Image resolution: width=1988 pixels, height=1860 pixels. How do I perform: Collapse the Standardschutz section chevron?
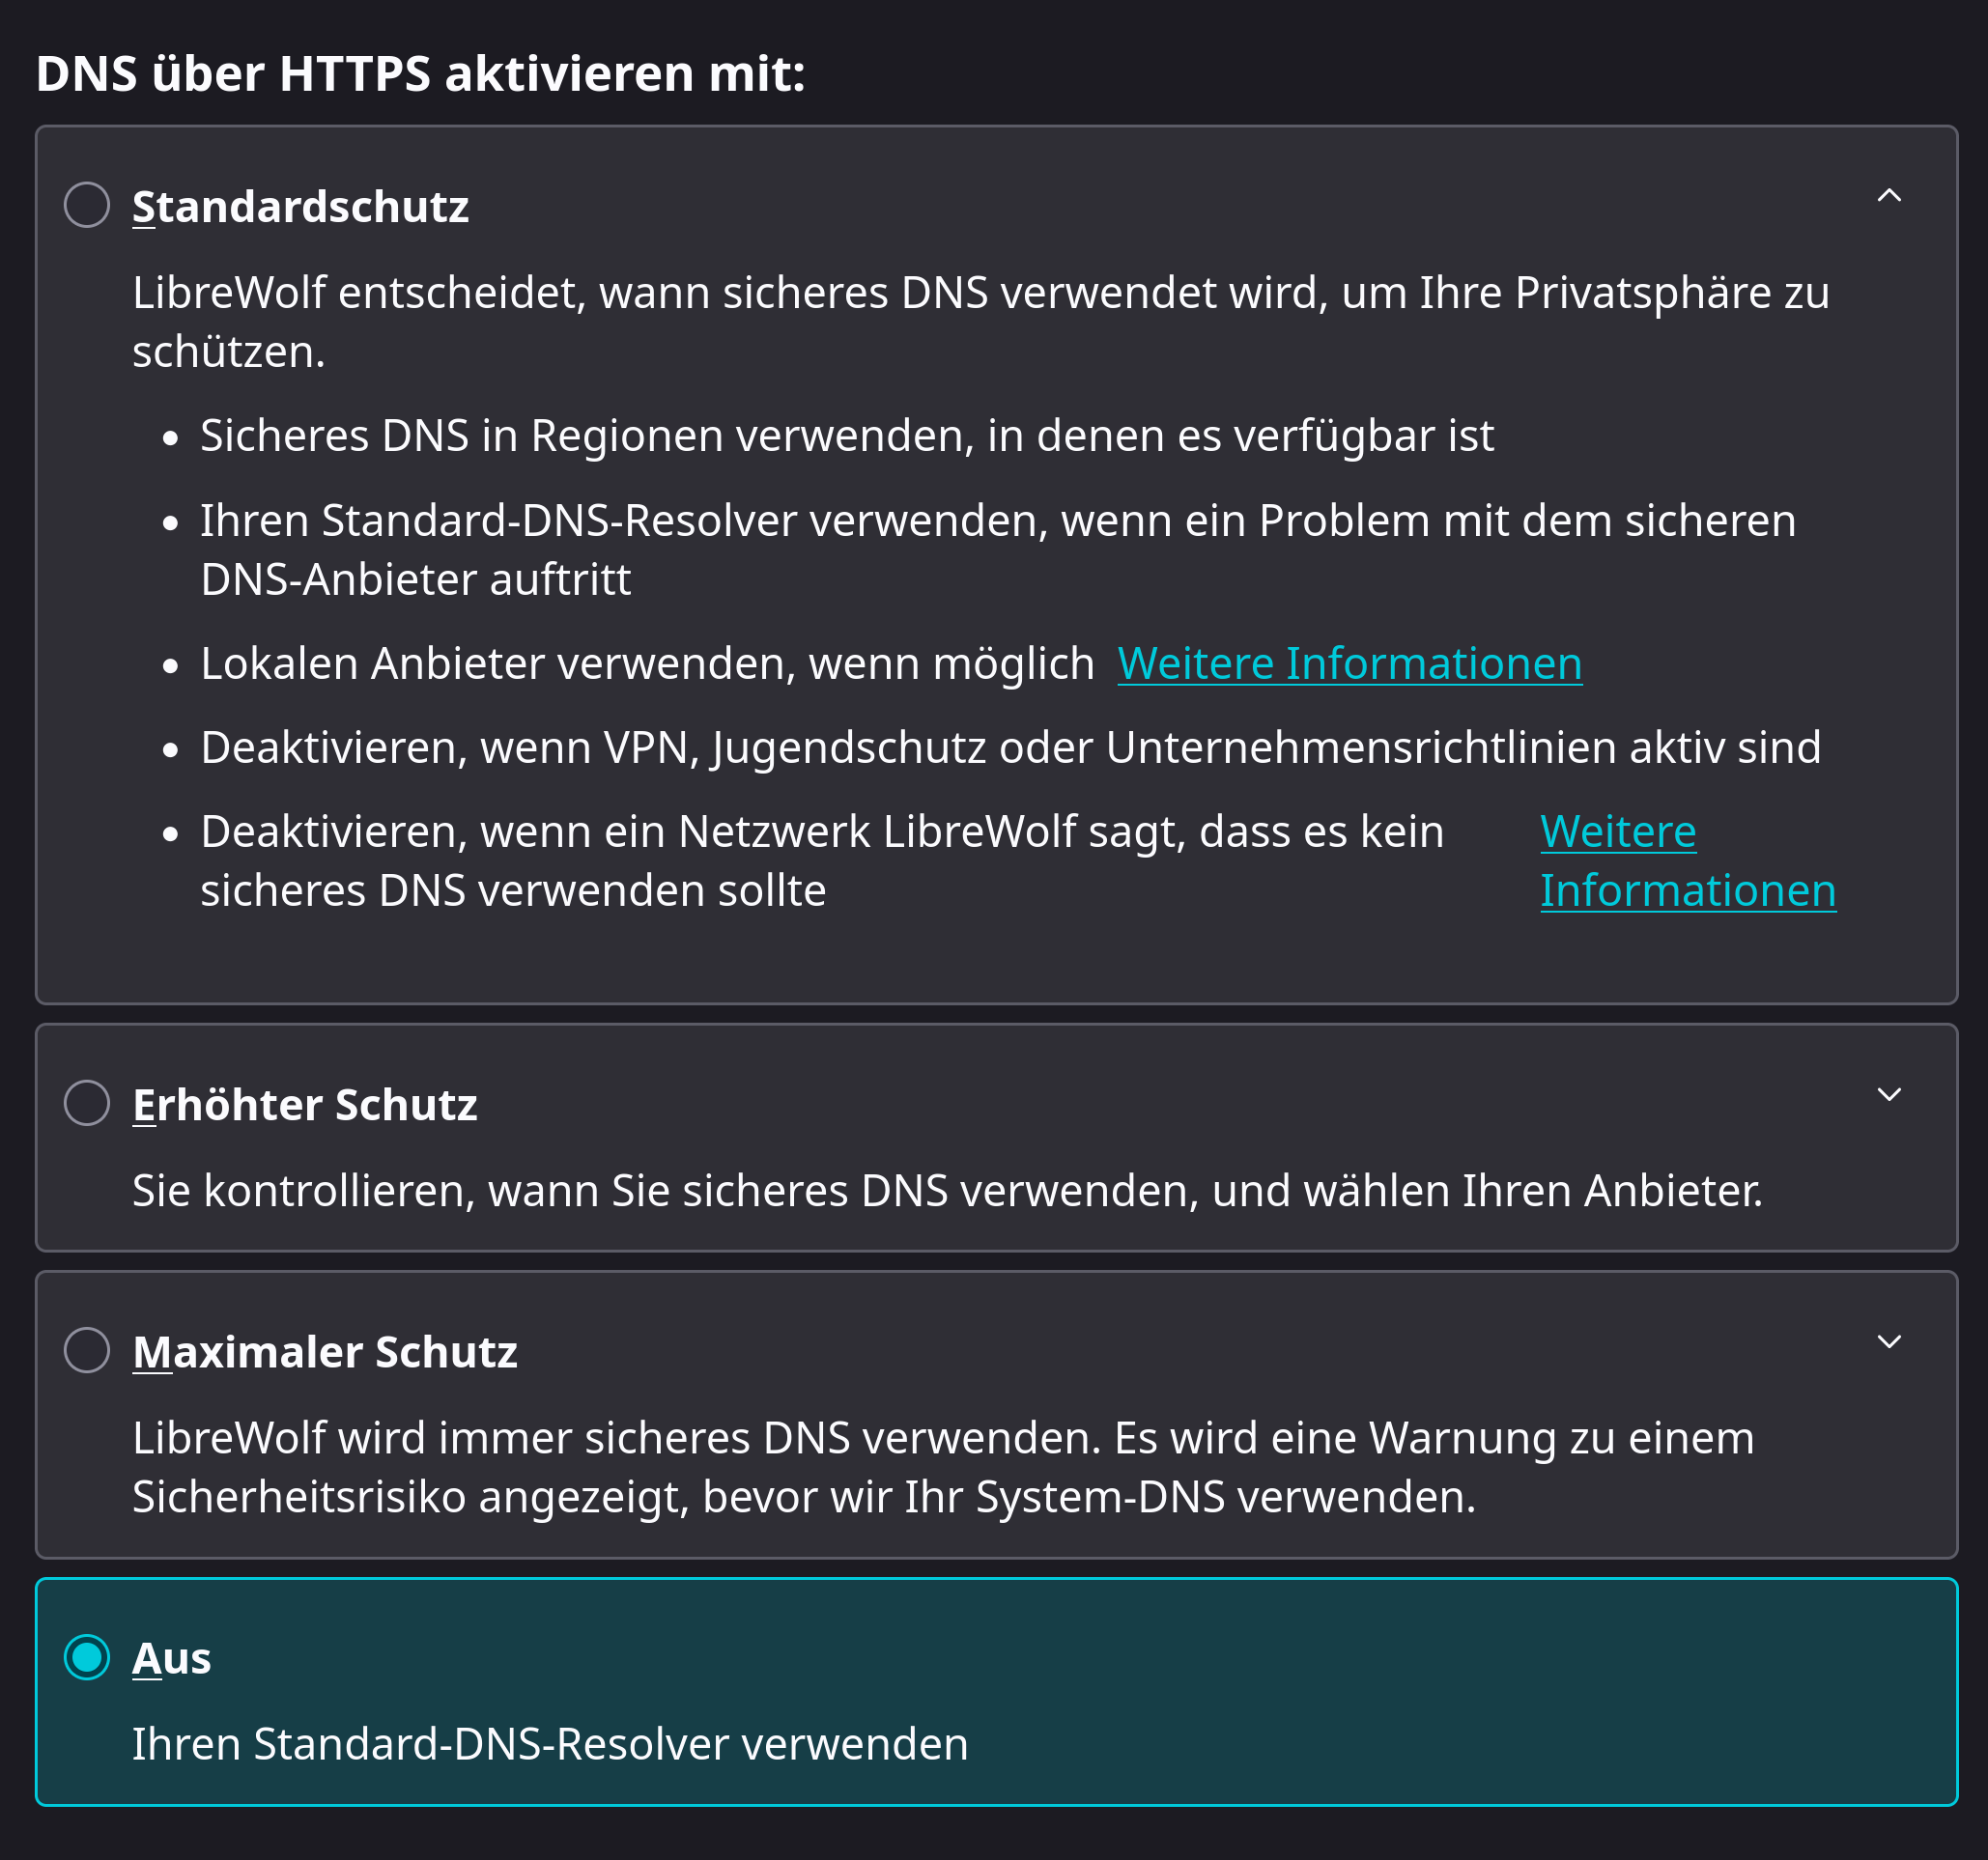click(x=1888, y=196)
